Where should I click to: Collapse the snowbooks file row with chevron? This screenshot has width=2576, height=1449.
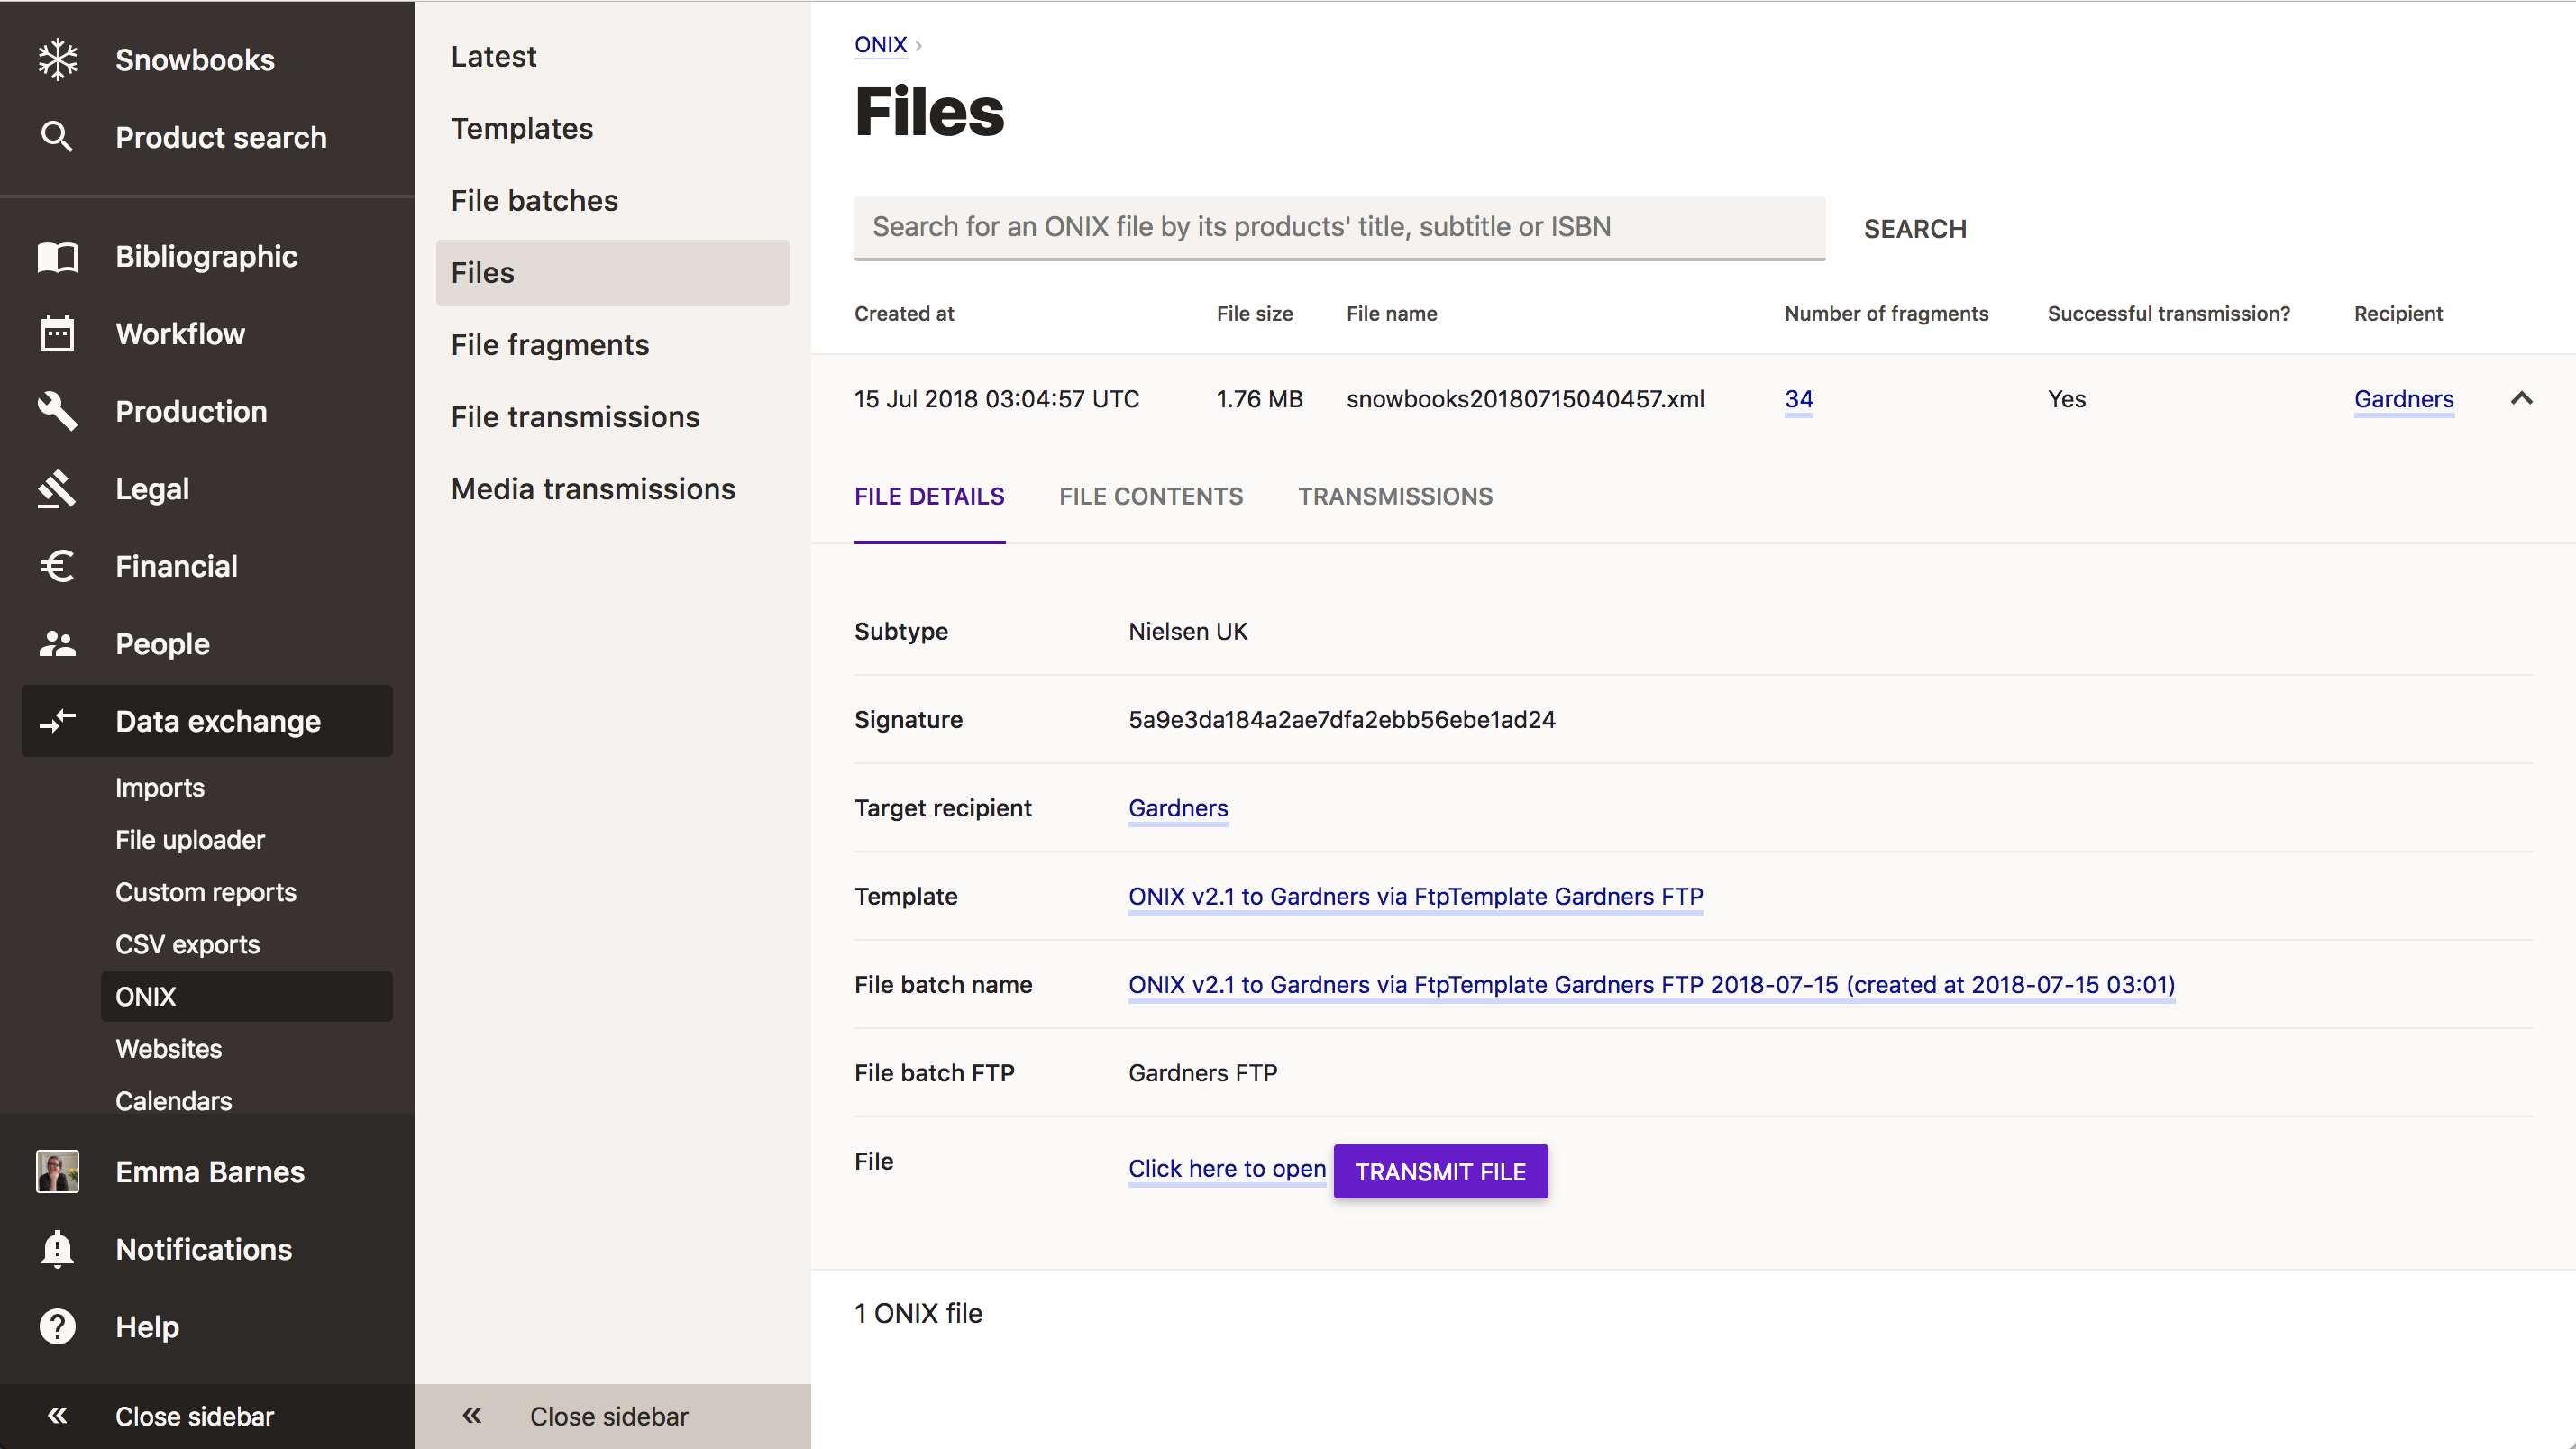[2521, 399]
